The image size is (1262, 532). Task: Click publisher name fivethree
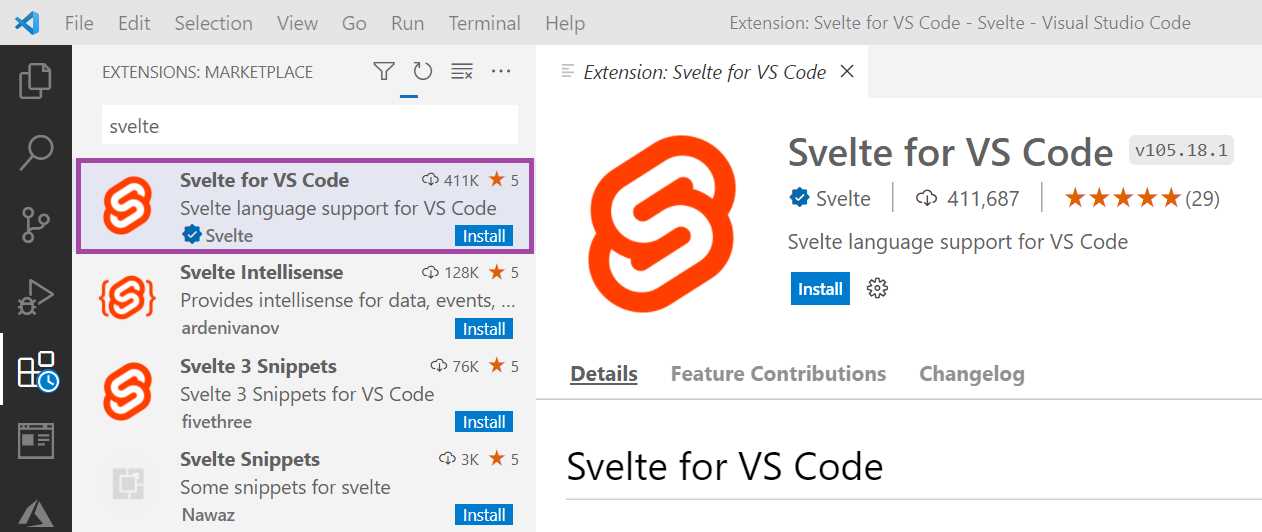click(216, 421)
